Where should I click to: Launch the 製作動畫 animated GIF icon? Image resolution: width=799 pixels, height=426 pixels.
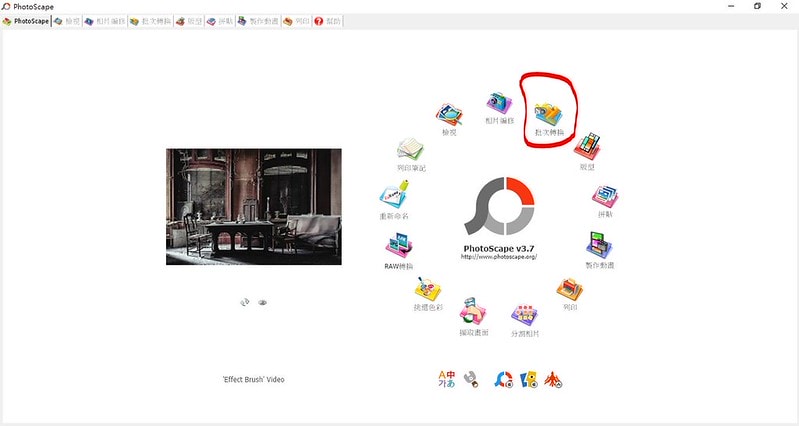click(x=599, y=247)
